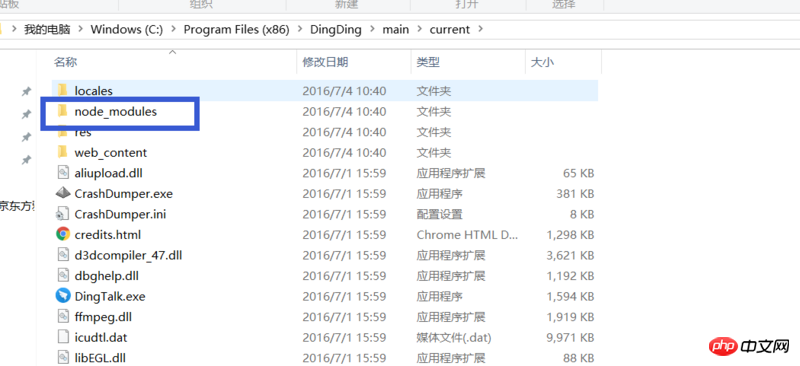Viewport: 800px width, 366px height.
Task: Click the icudtl.dat blank file icon
Action: pos(62,337)
